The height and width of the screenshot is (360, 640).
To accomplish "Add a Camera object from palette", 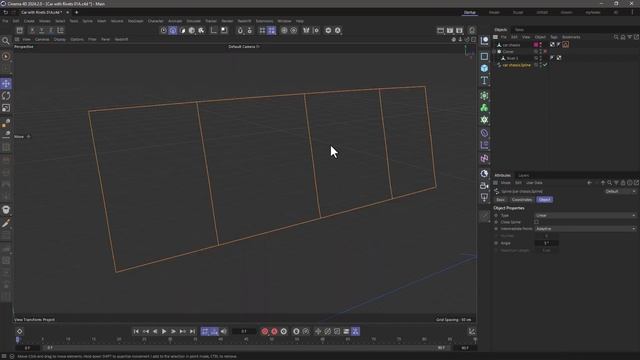I will (484, 186).
